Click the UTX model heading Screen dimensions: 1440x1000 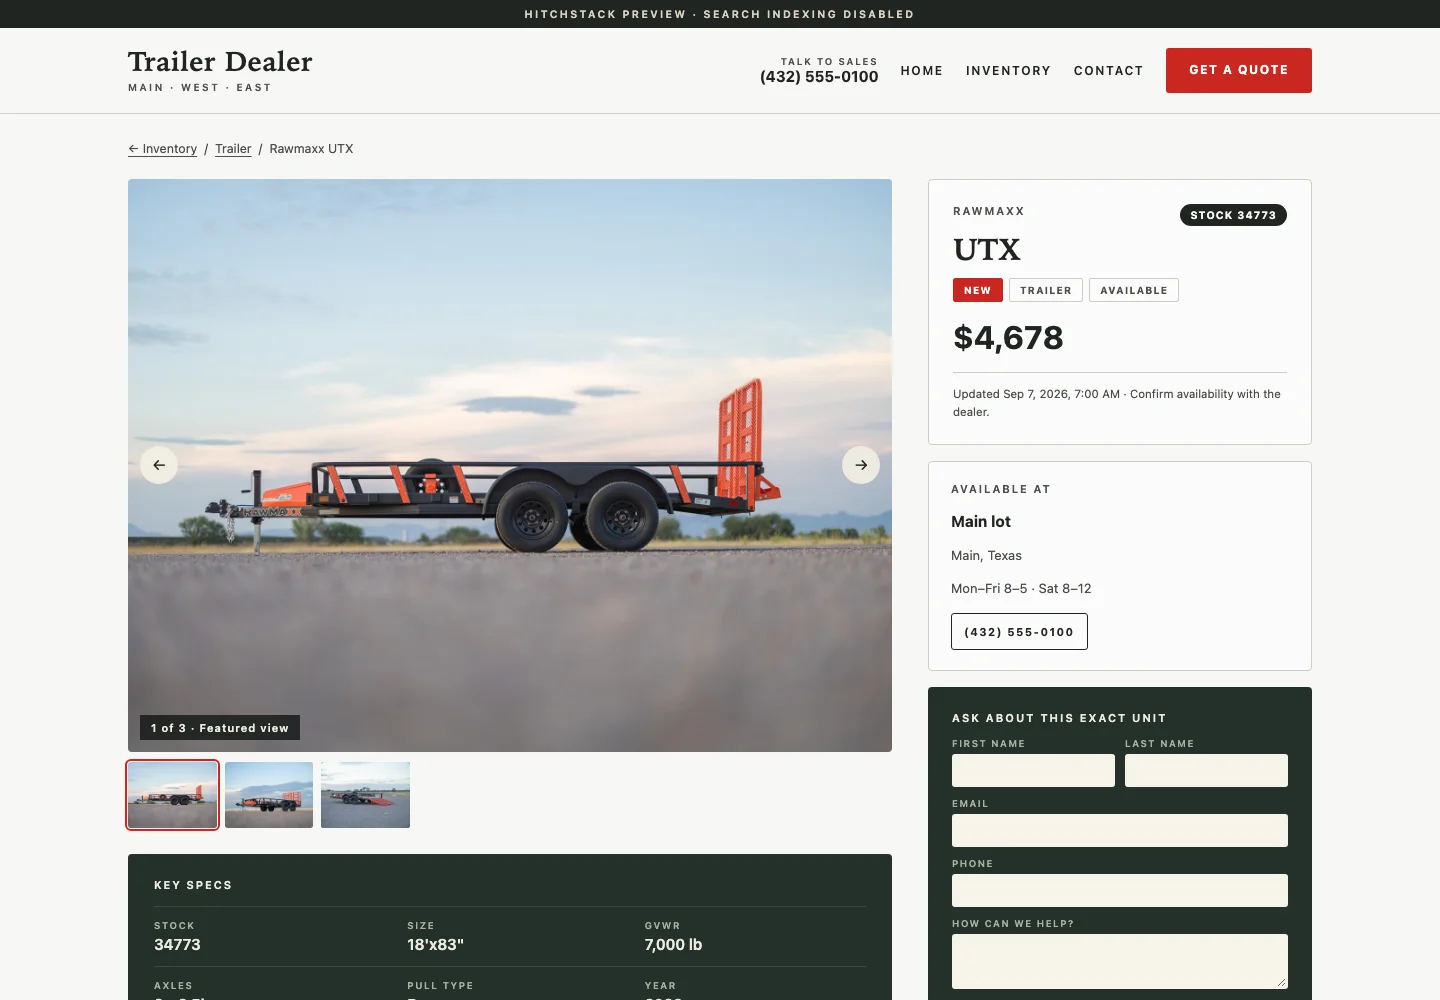[987, 250]
